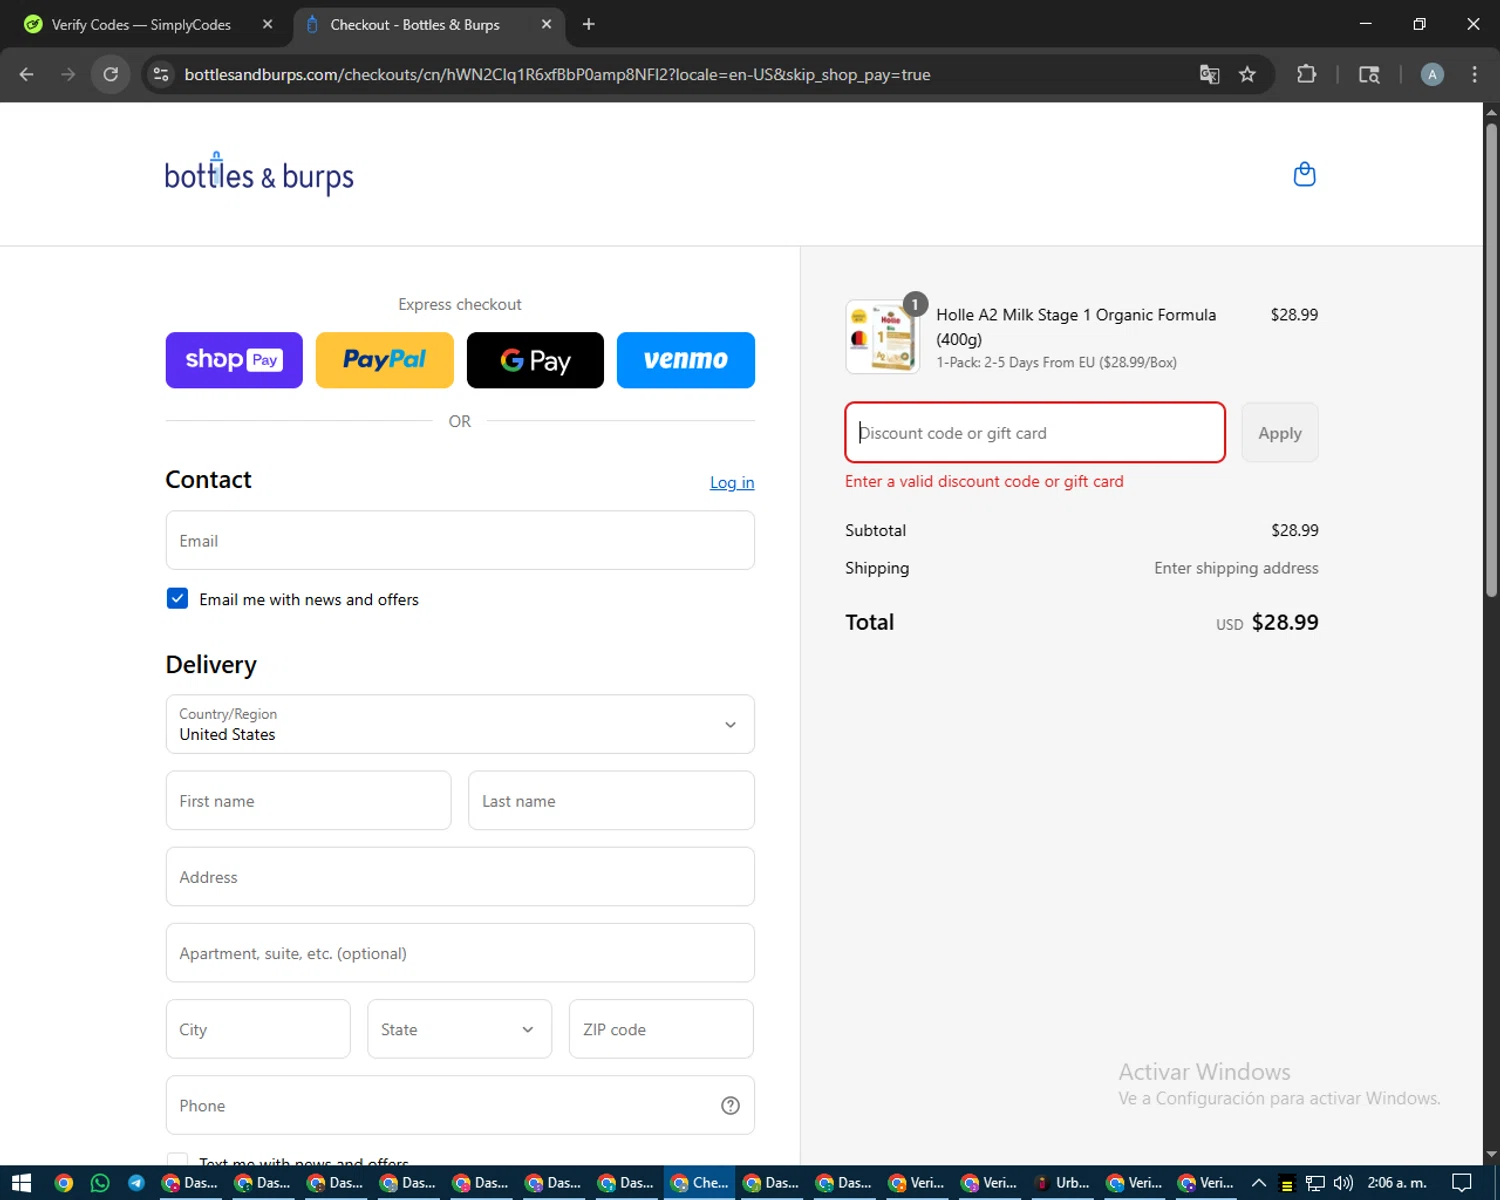Image resolution: width=1500 pixels, height=1200 pixels.
Task: Open the Che... taskbar Chrome window
Action: point(699,1183)
